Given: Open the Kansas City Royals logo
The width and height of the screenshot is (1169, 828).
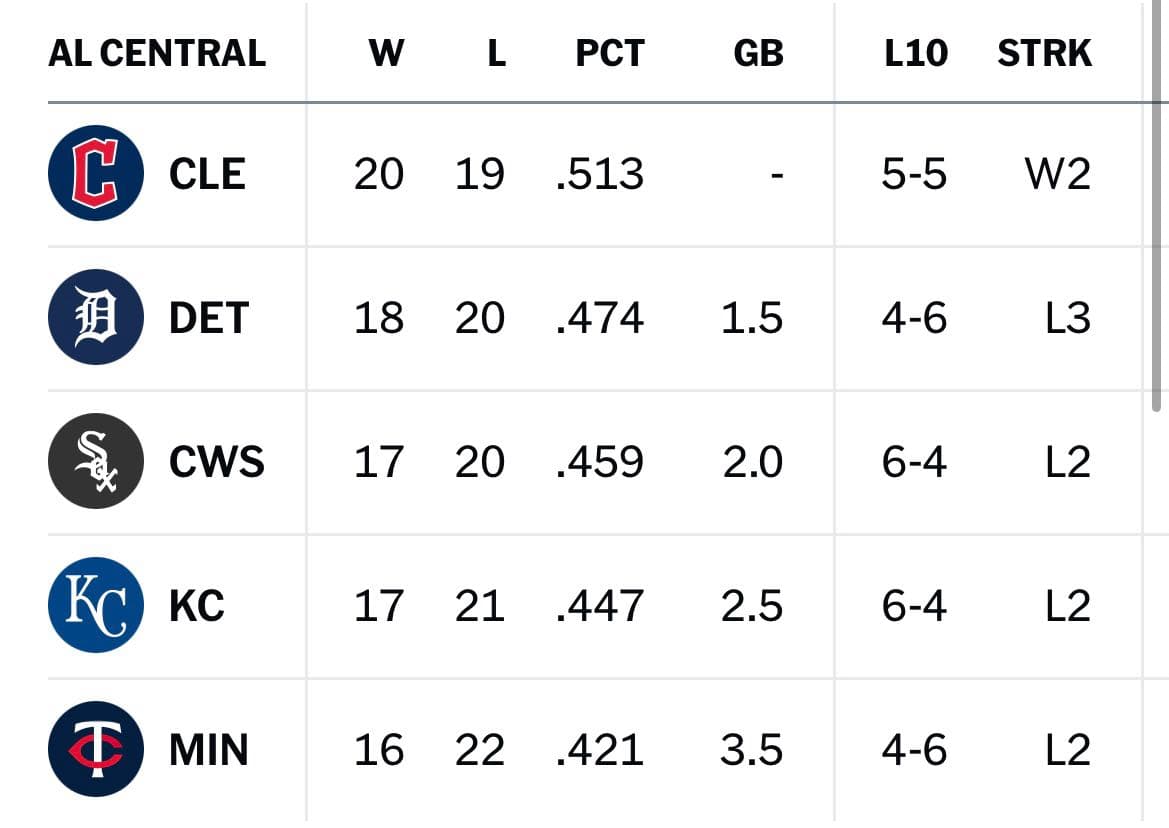Looking at the screenshot, I should pos(95,604).
